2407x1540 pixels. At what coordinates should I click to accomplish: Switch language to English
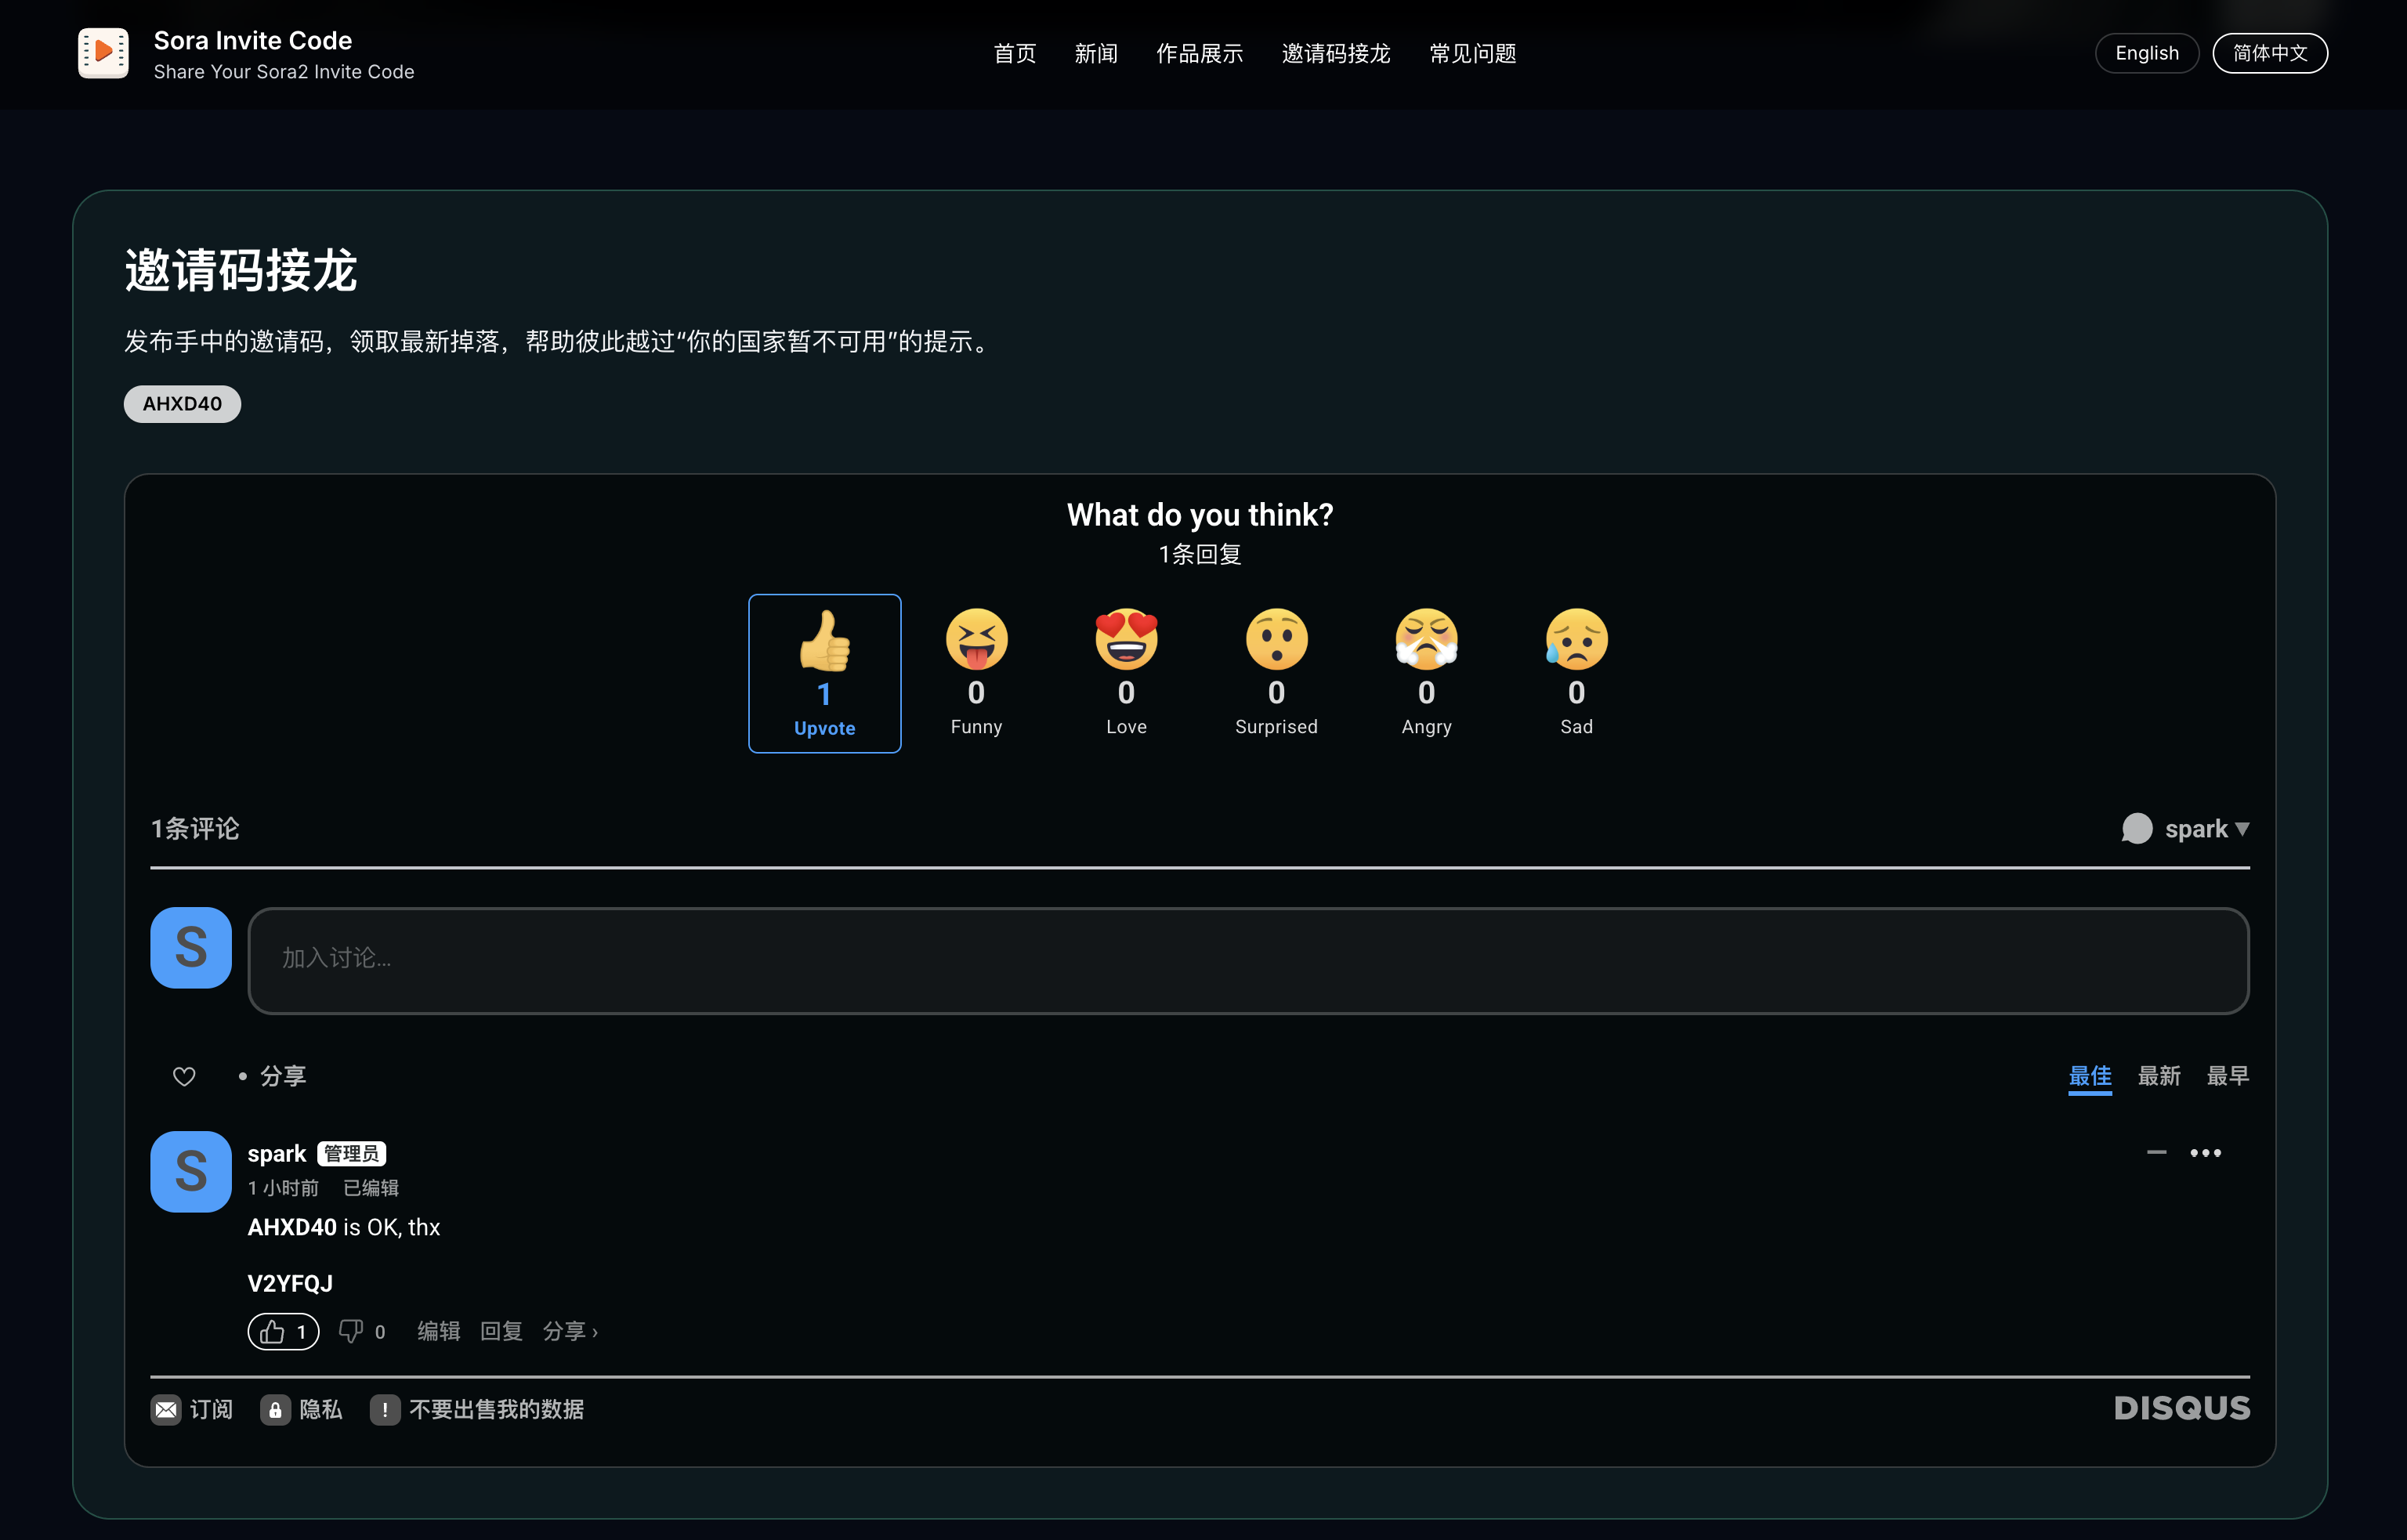point(2146,53)
